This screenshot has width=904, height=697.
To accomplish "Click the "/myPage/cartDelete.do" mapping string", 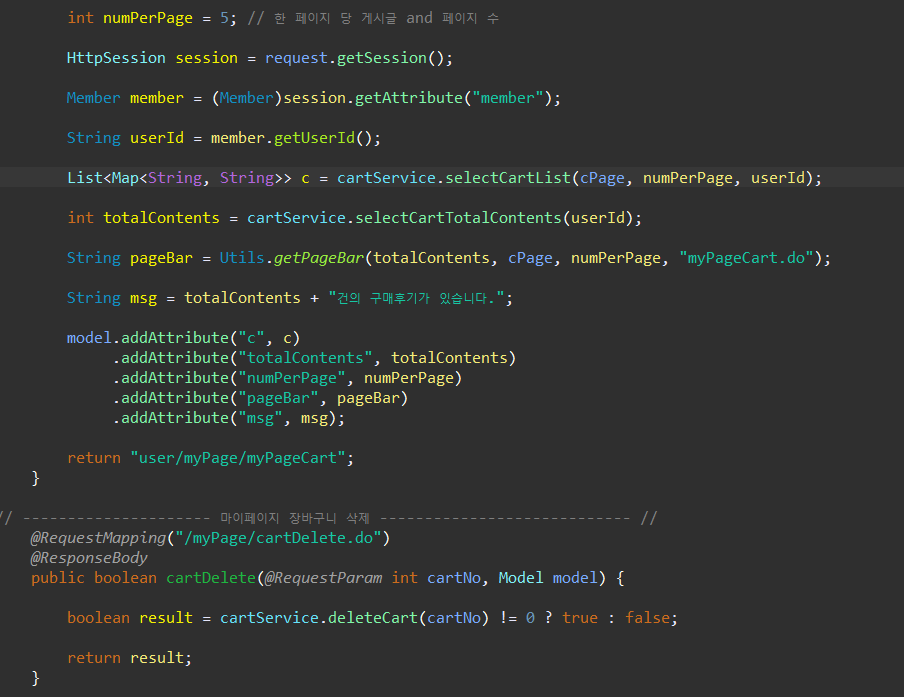I will click(x=278, y=538).
